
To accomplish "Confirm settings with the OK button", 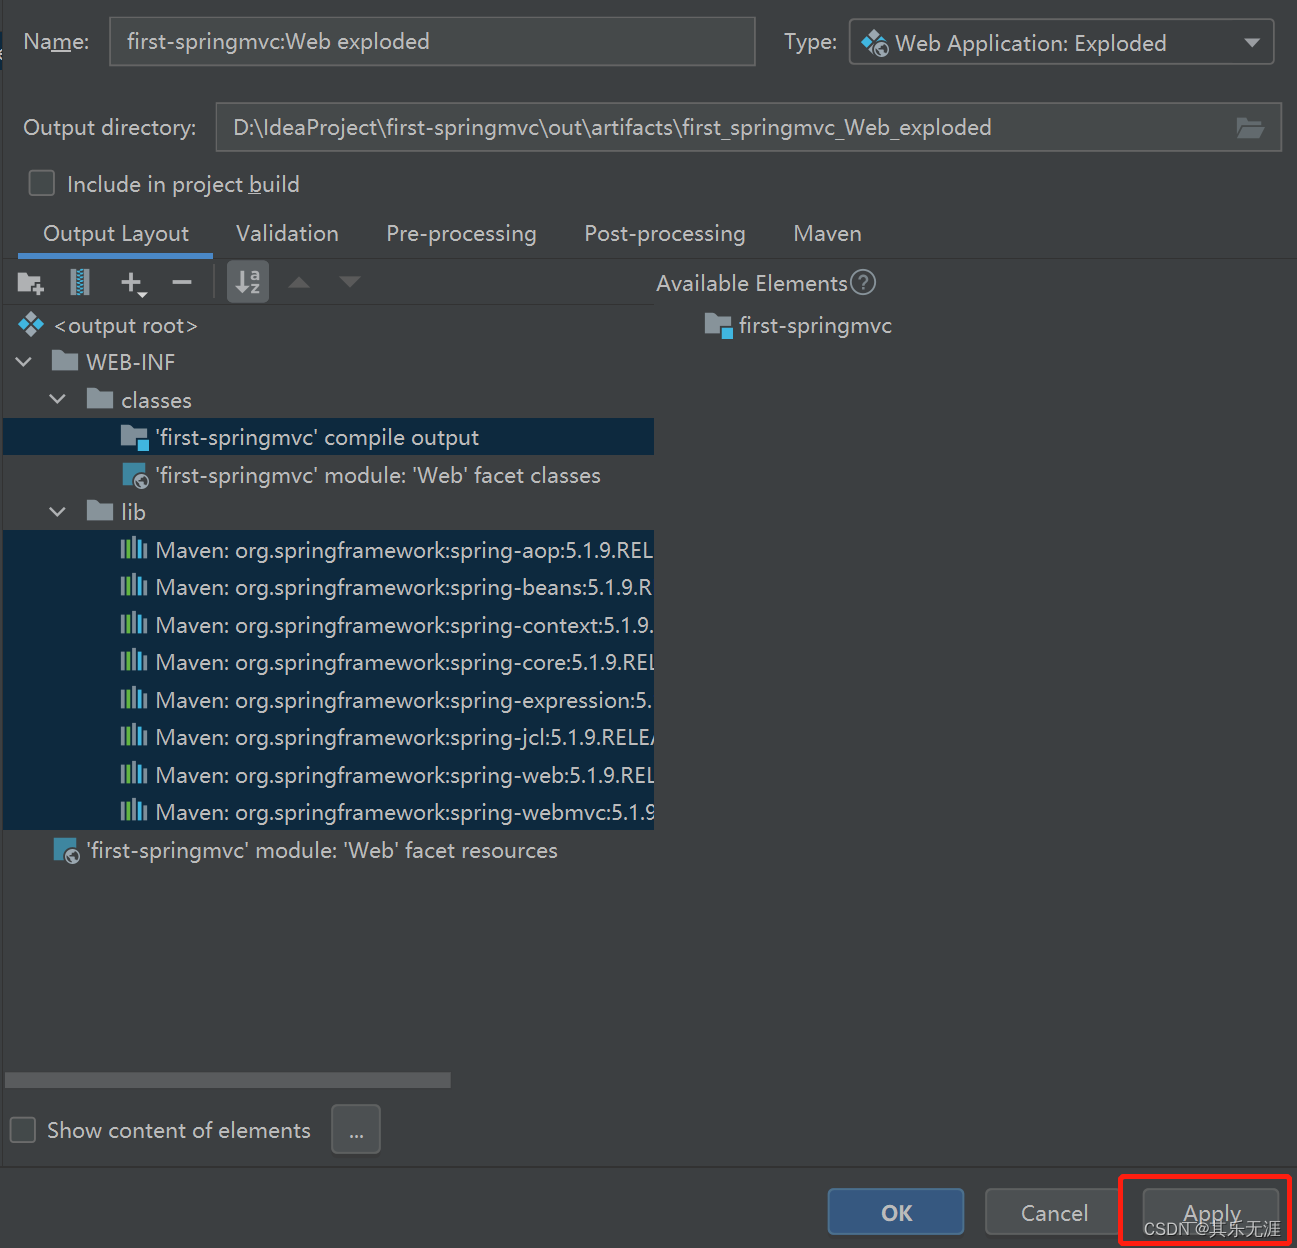I will 895,1211.
